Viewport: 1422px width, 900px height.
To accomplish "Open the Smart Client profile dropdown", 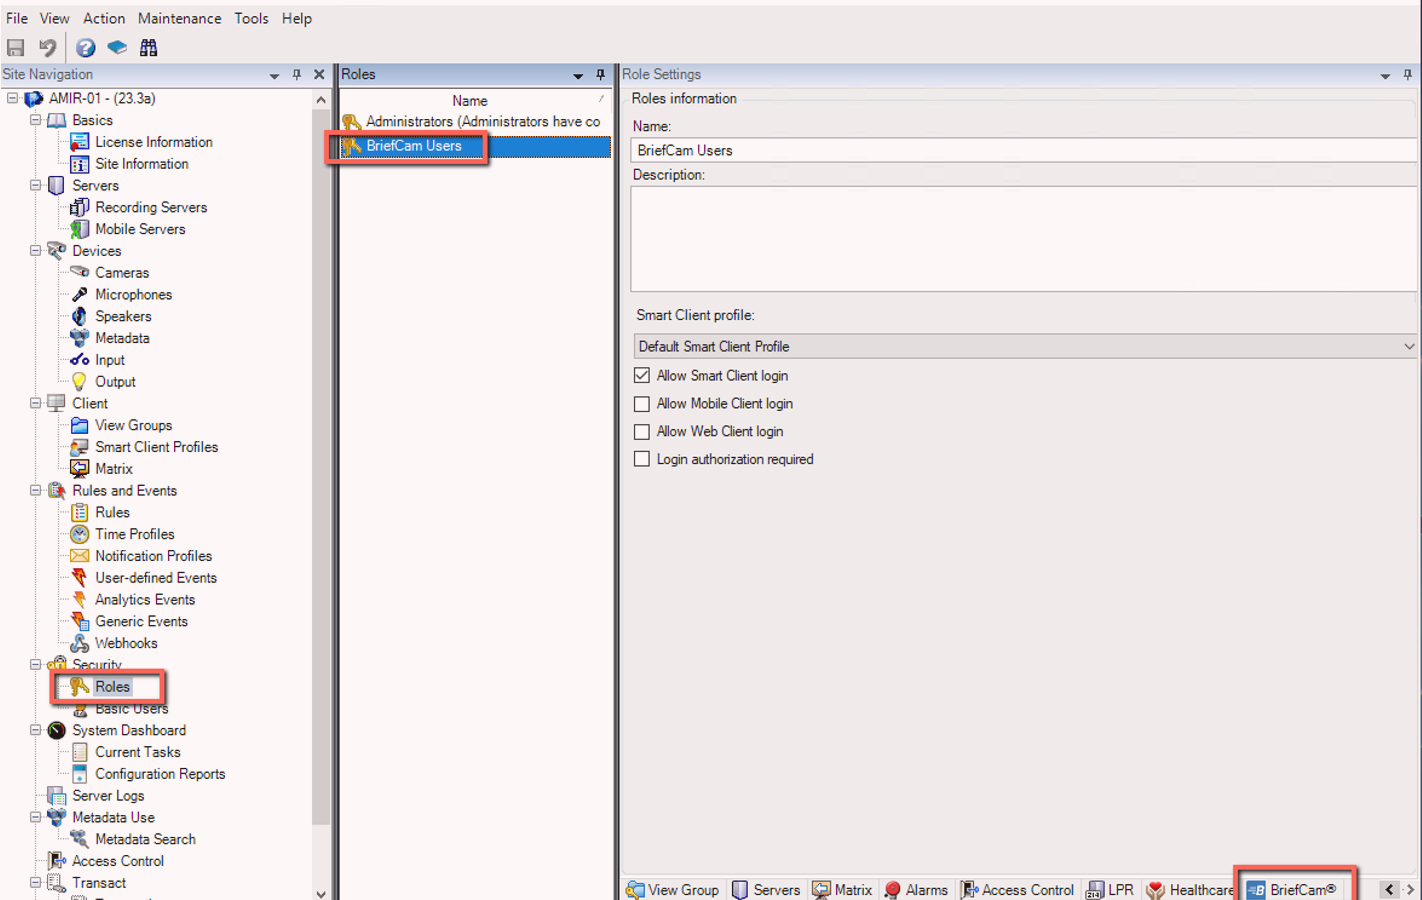I will [1025, 346].
